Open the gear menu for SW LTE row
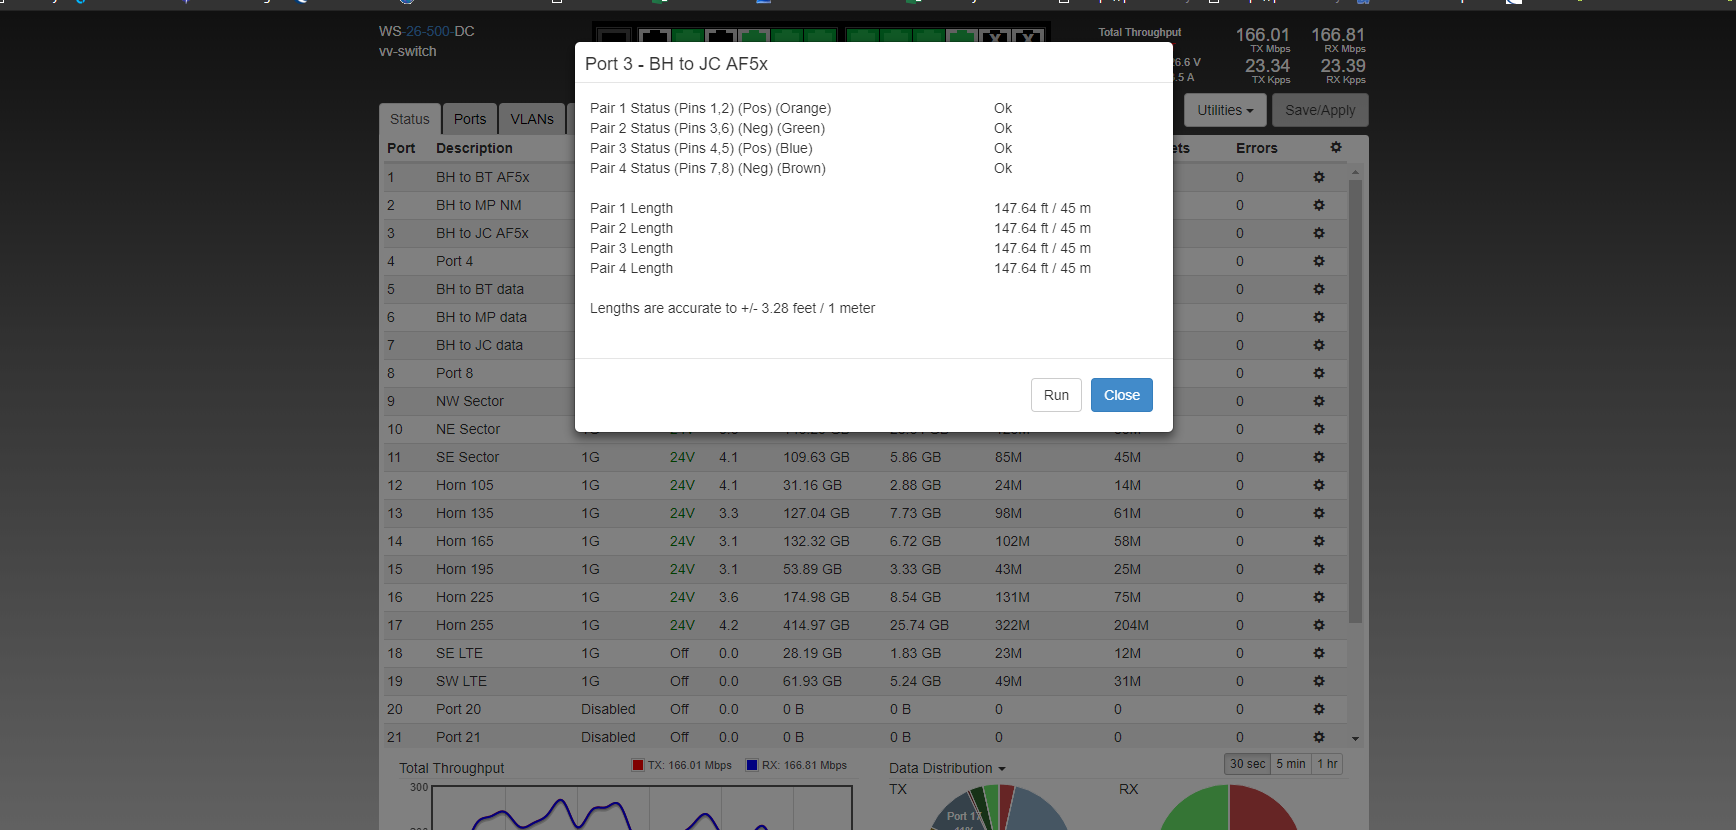1736x830 pixels. (1318, 681)
